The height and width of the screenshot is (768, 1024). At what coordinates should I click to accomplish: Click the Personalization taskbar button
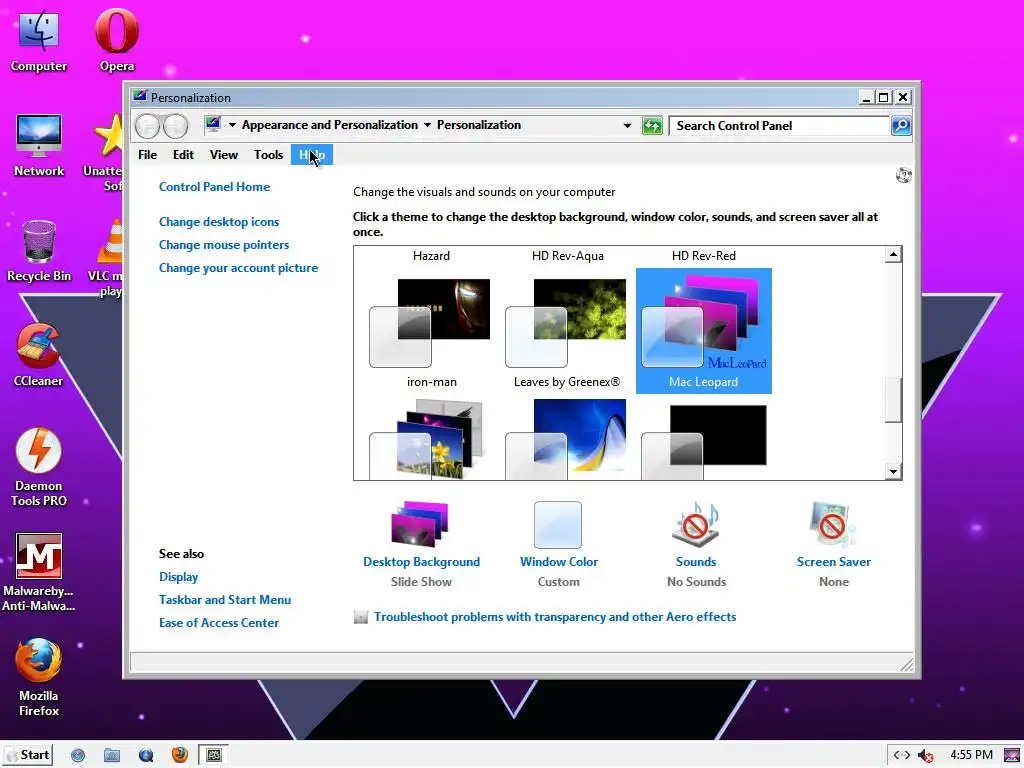click(214, 755)
